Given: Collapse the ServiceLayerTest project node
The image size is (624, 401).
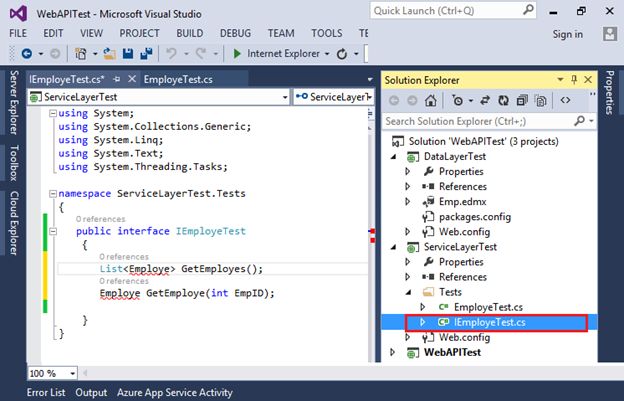Looking at the screenshot, I should pos(393,247).
